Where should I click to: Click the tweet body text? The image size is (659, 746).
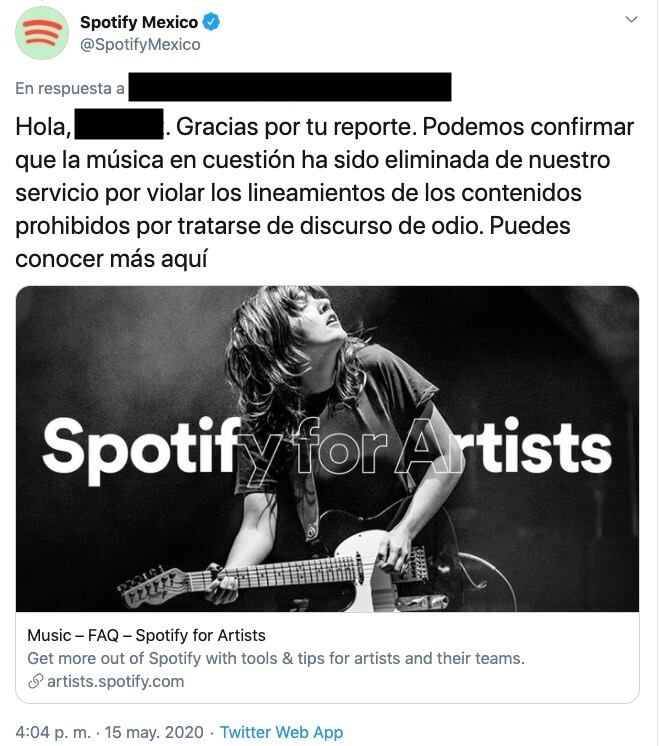(x=325, y=193)
